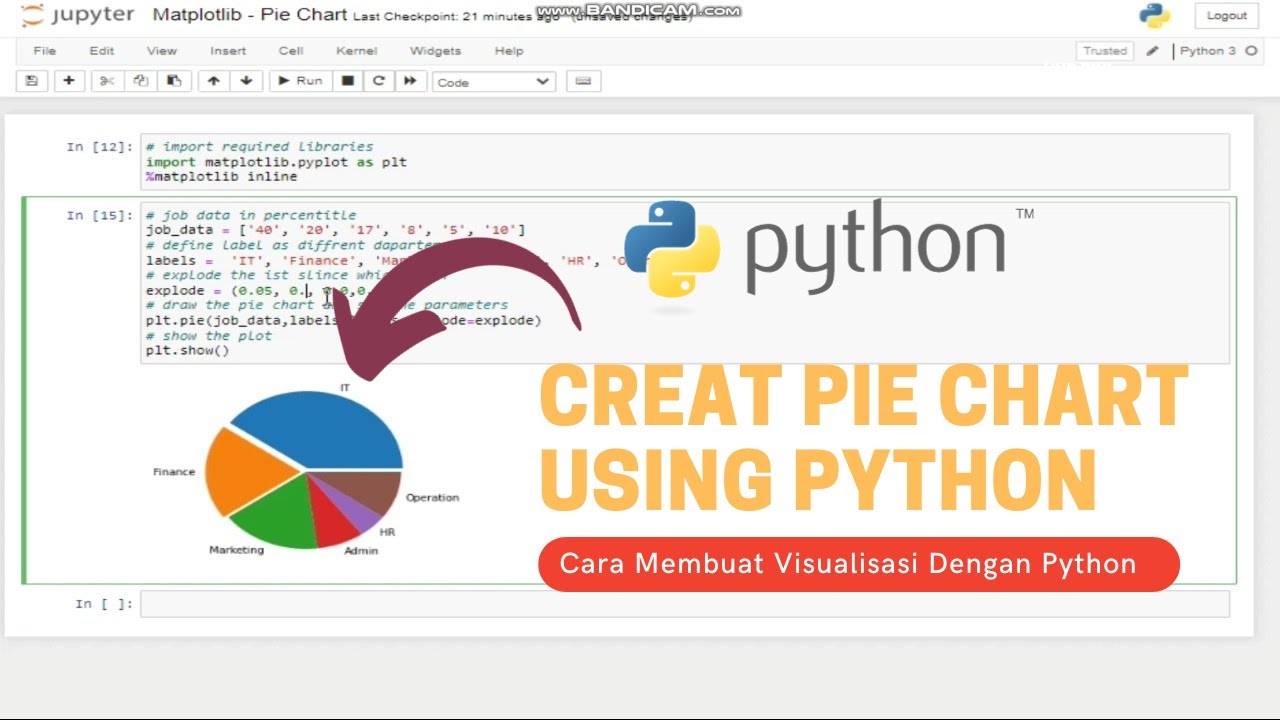
Task: Click the 'import matplotlib.pyplot as plt' code line
Action: [x=276, y=161]
